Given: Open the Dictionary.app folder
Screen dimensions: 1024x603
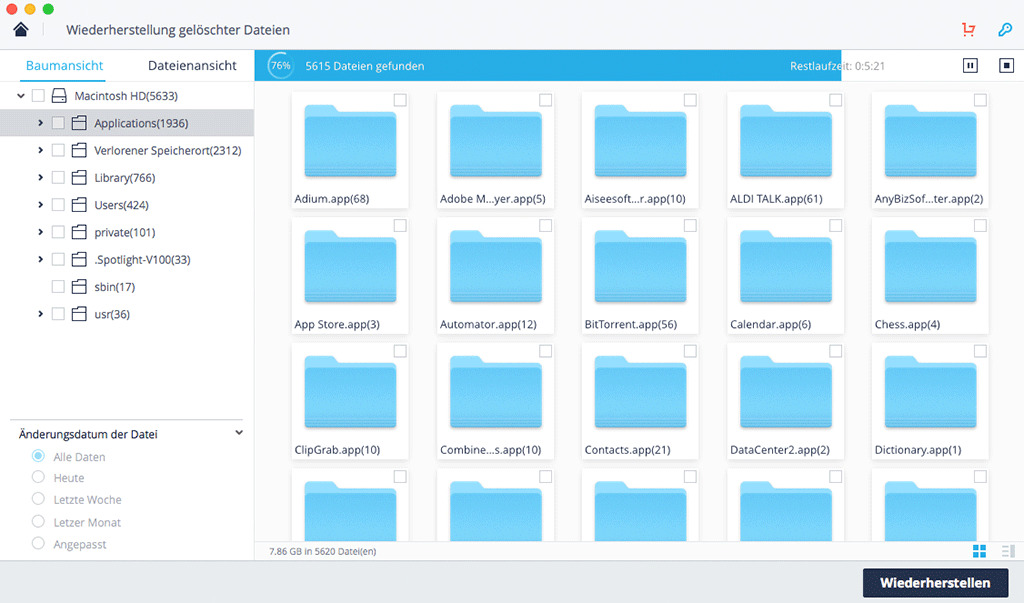Looking at the screenshot, I should pyautogui.click(x=931, y=401).
